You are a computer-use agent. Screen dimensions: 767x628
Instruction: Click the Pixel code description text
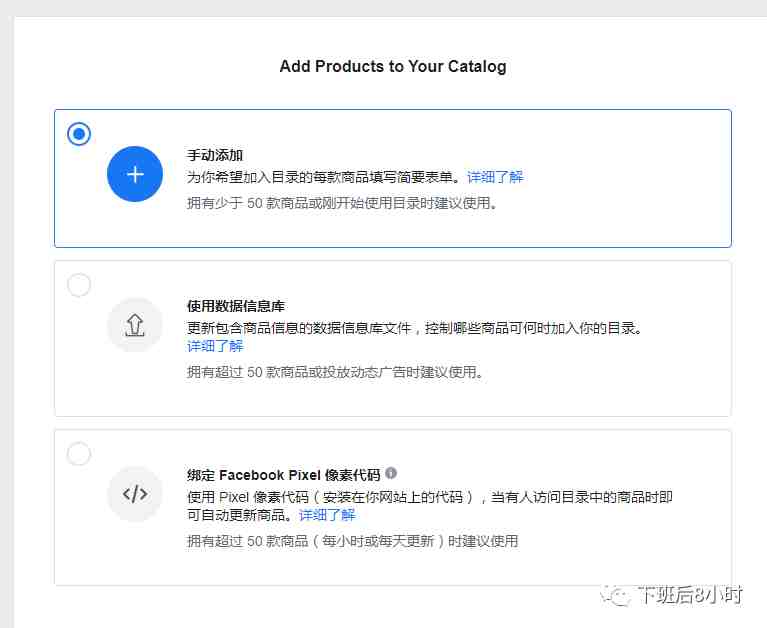click(x=429, y=506)
